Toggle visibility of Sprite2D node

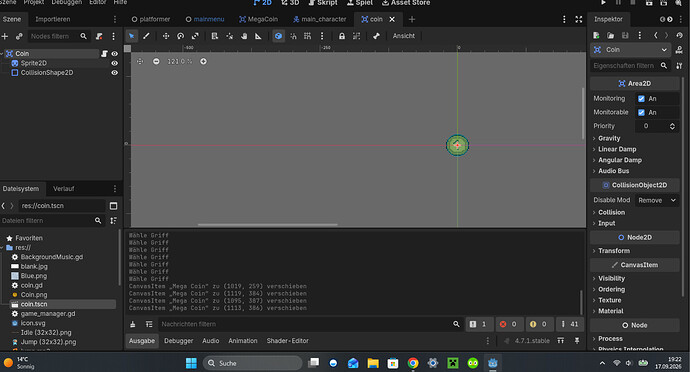(x=114, y=63)
